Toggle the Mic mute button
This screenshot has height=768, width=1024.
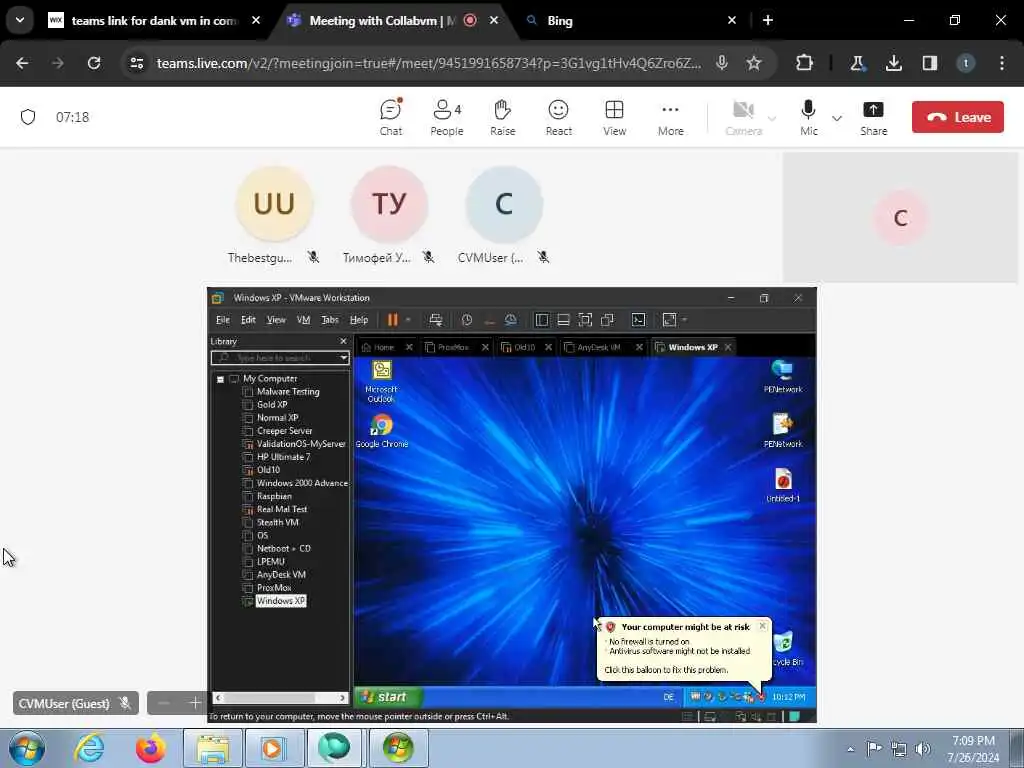coord(808,118)
